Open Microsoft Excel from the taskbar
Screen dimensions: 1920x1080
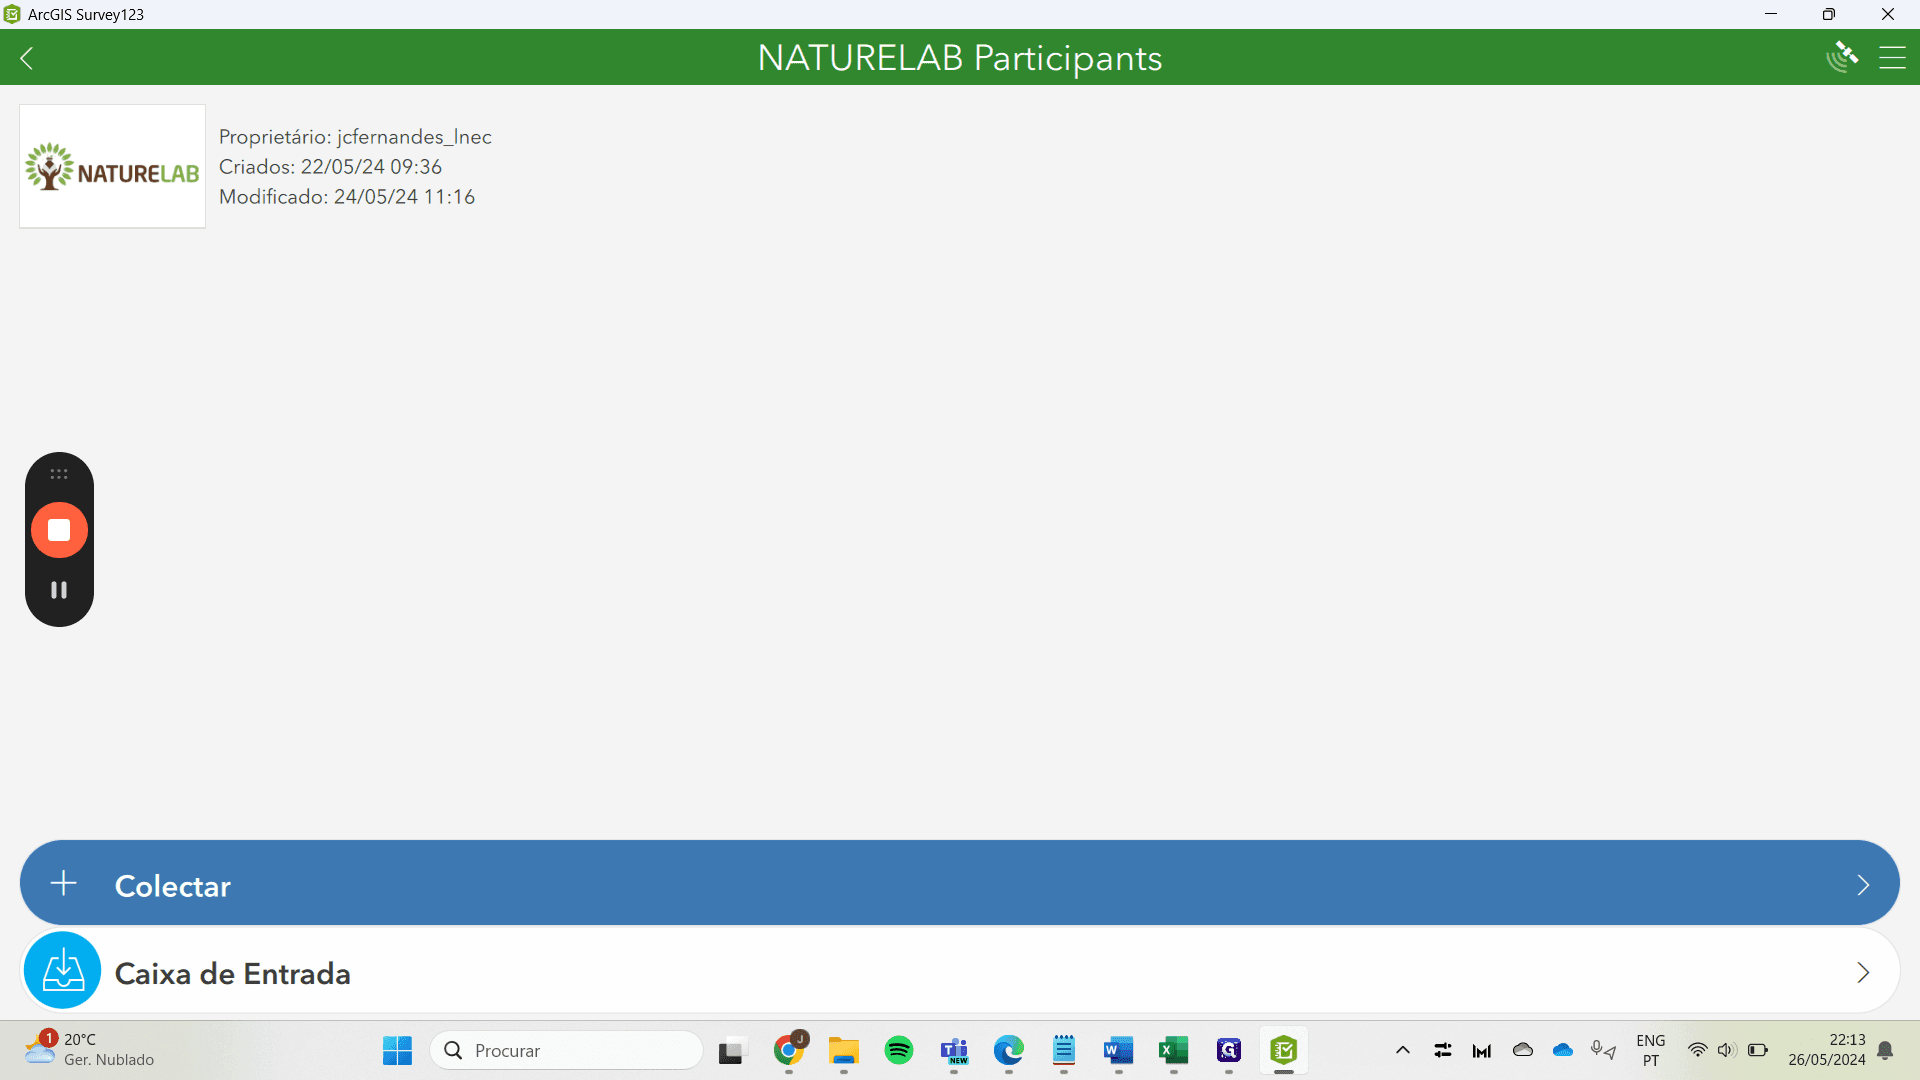1174,1051
